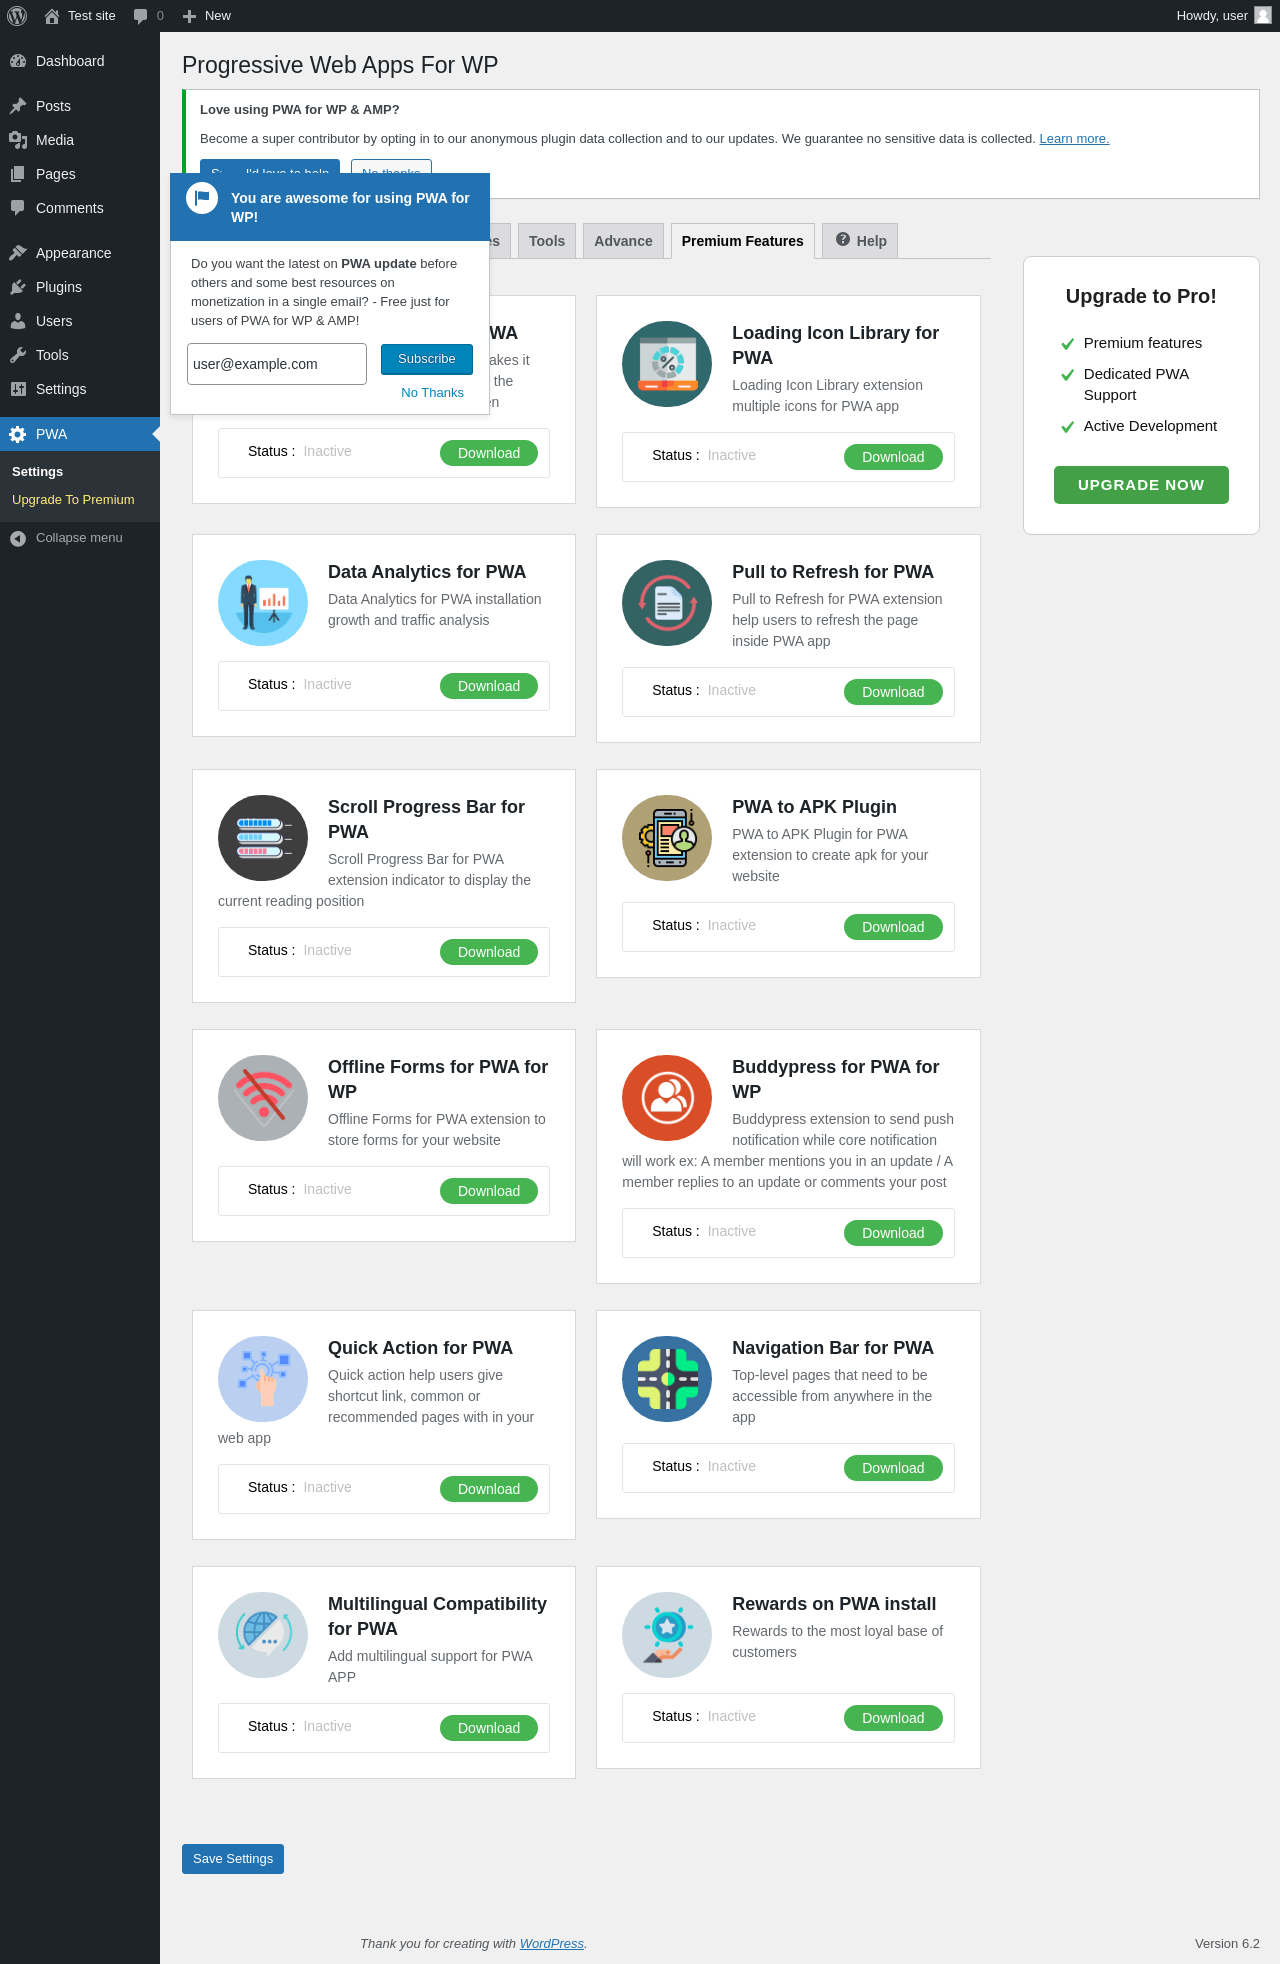Viewport: 1280px width, 1964px height.
Task: Open the WordPress link in footer
Action: click(x=552, y=1944)
